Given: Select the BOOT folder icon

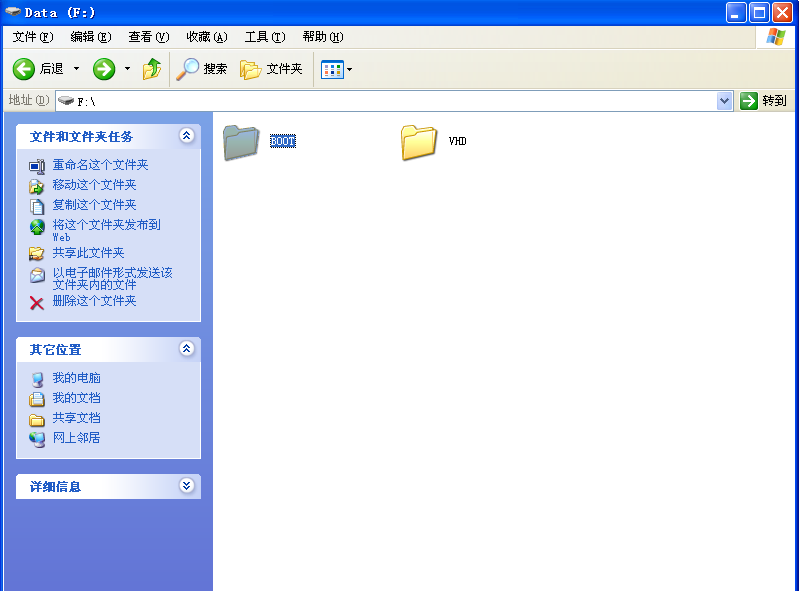Looking at the screenshot, I should (x=242, y=143).
